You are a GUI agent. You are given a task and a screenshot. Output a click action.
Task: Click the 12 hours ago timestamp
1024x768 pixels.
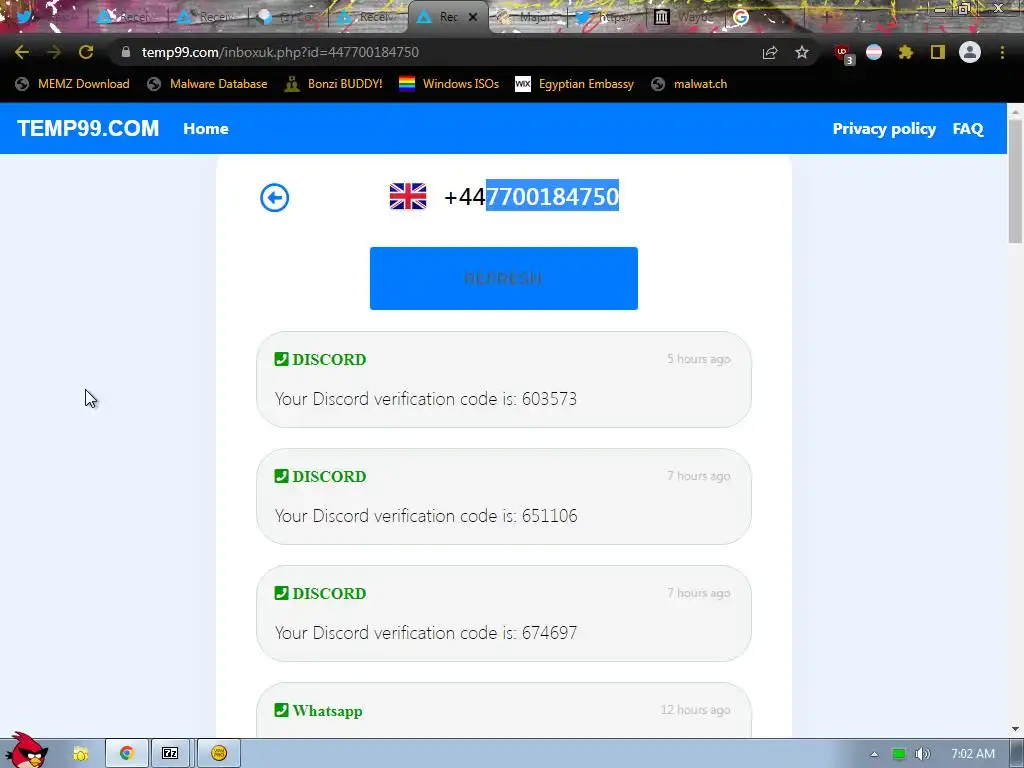tap(696, 710)
